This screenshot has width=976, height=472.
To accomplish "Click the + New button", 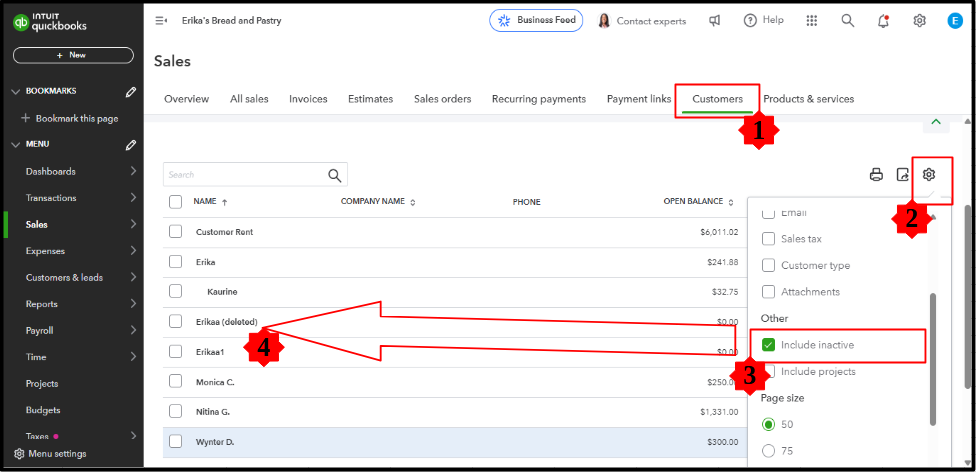I will click(x=73, y=55).
